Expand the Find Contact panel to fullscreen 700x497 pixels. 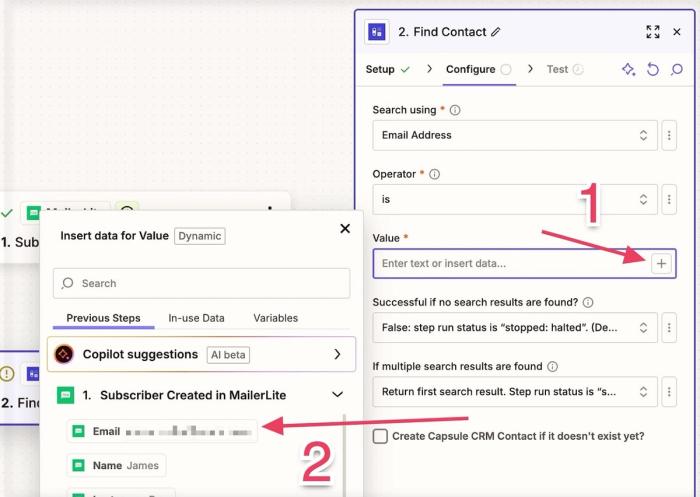653,32
